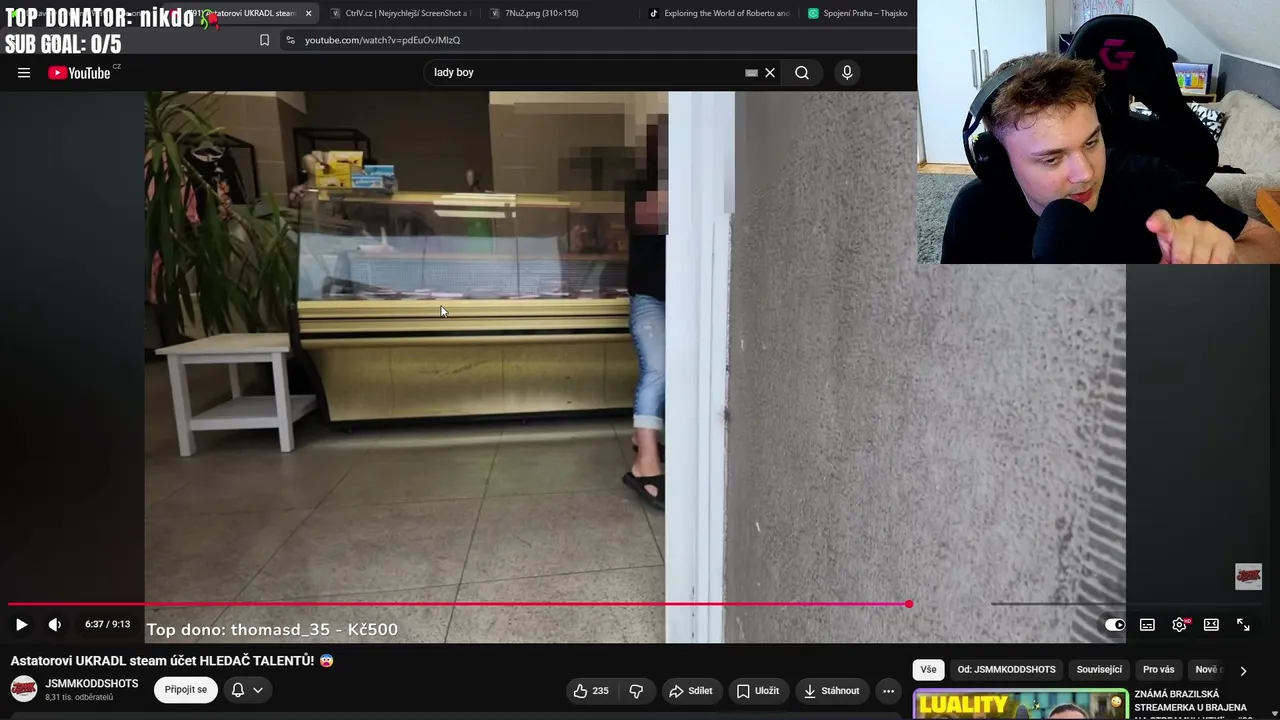Clear the search box with X

770,72
